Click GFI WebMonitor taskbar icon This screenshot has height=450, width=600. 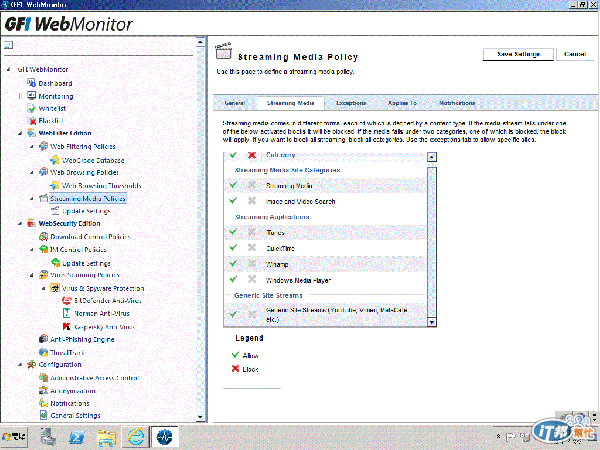pos(165,437)
